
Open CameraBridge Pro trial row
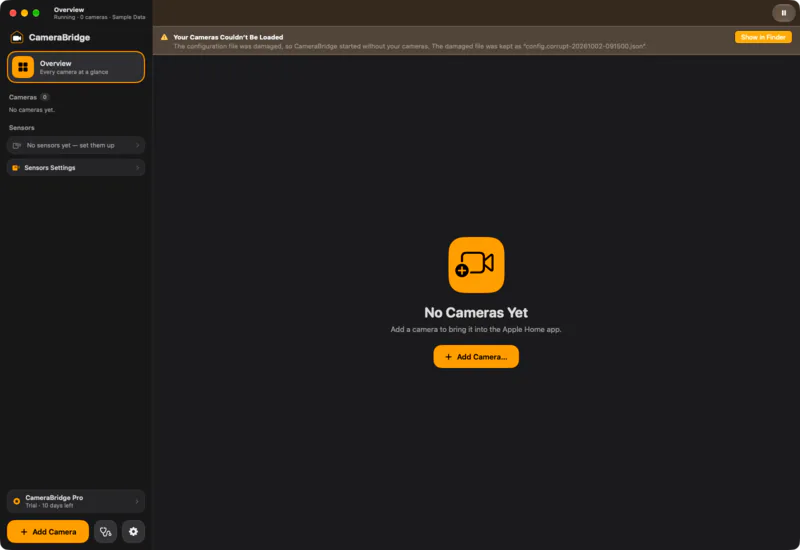click(76, 502)
